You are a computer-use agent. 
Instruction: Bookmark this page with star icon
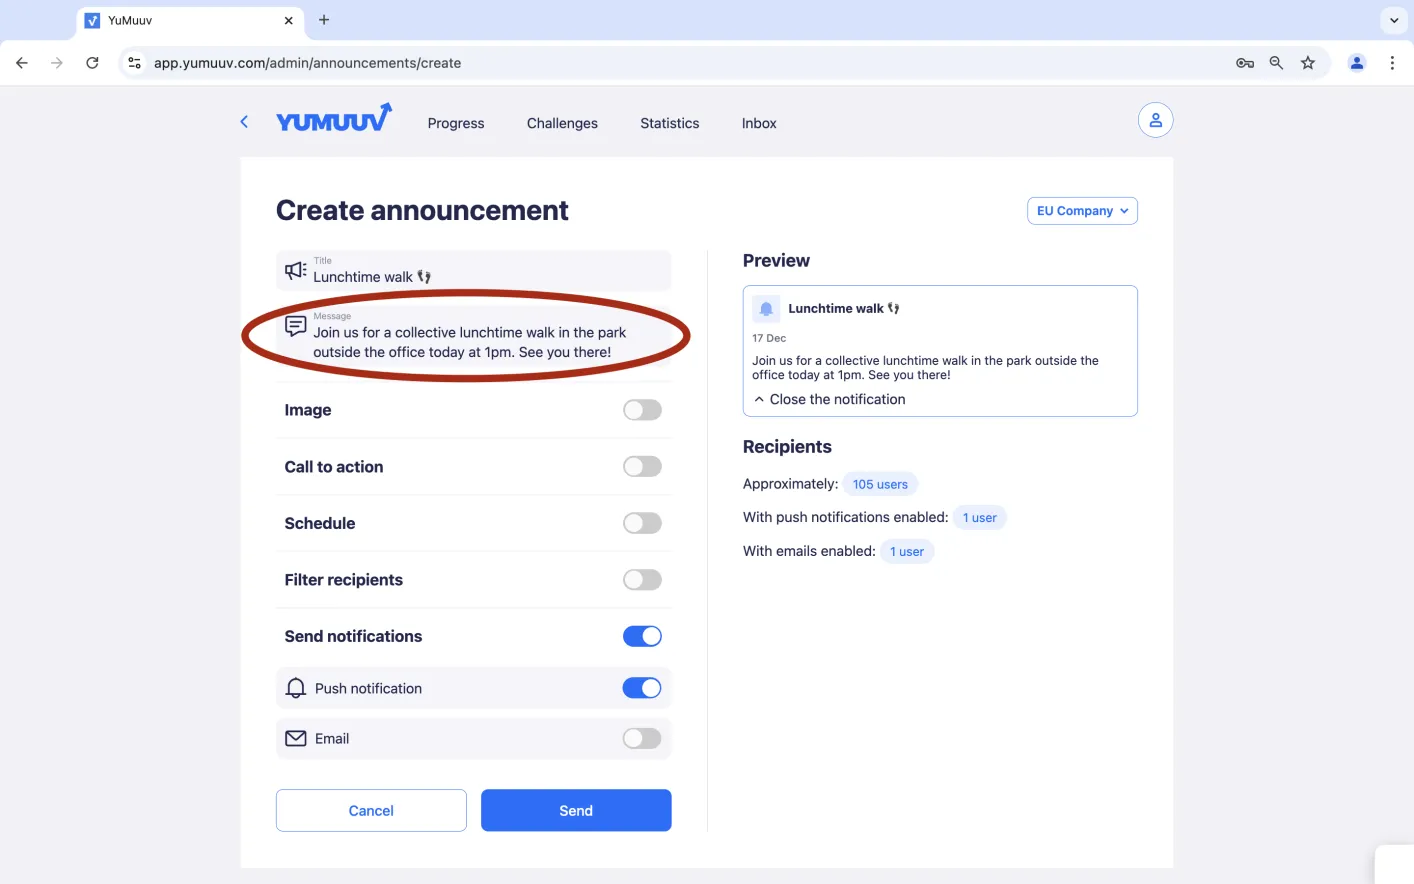(1307, 63)
